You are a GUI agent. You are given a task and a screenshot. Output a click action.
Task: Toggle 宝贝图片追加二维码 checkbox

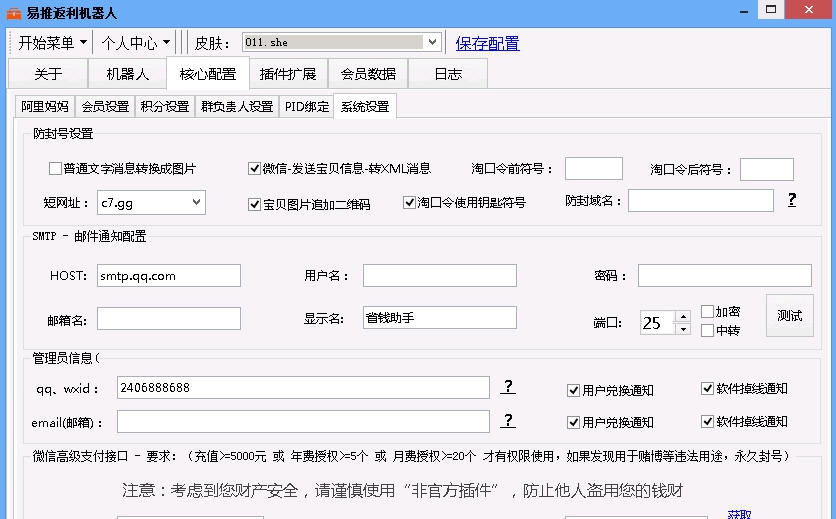pos(254,204)
